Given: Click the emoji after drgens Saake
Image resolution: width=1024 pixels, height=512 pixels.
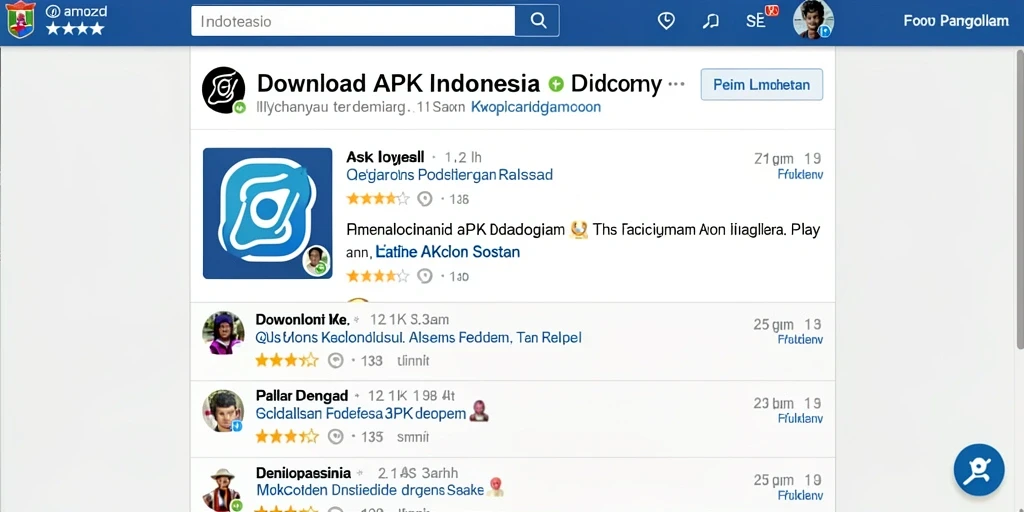Looking at the screenshot, I should 496,487.
